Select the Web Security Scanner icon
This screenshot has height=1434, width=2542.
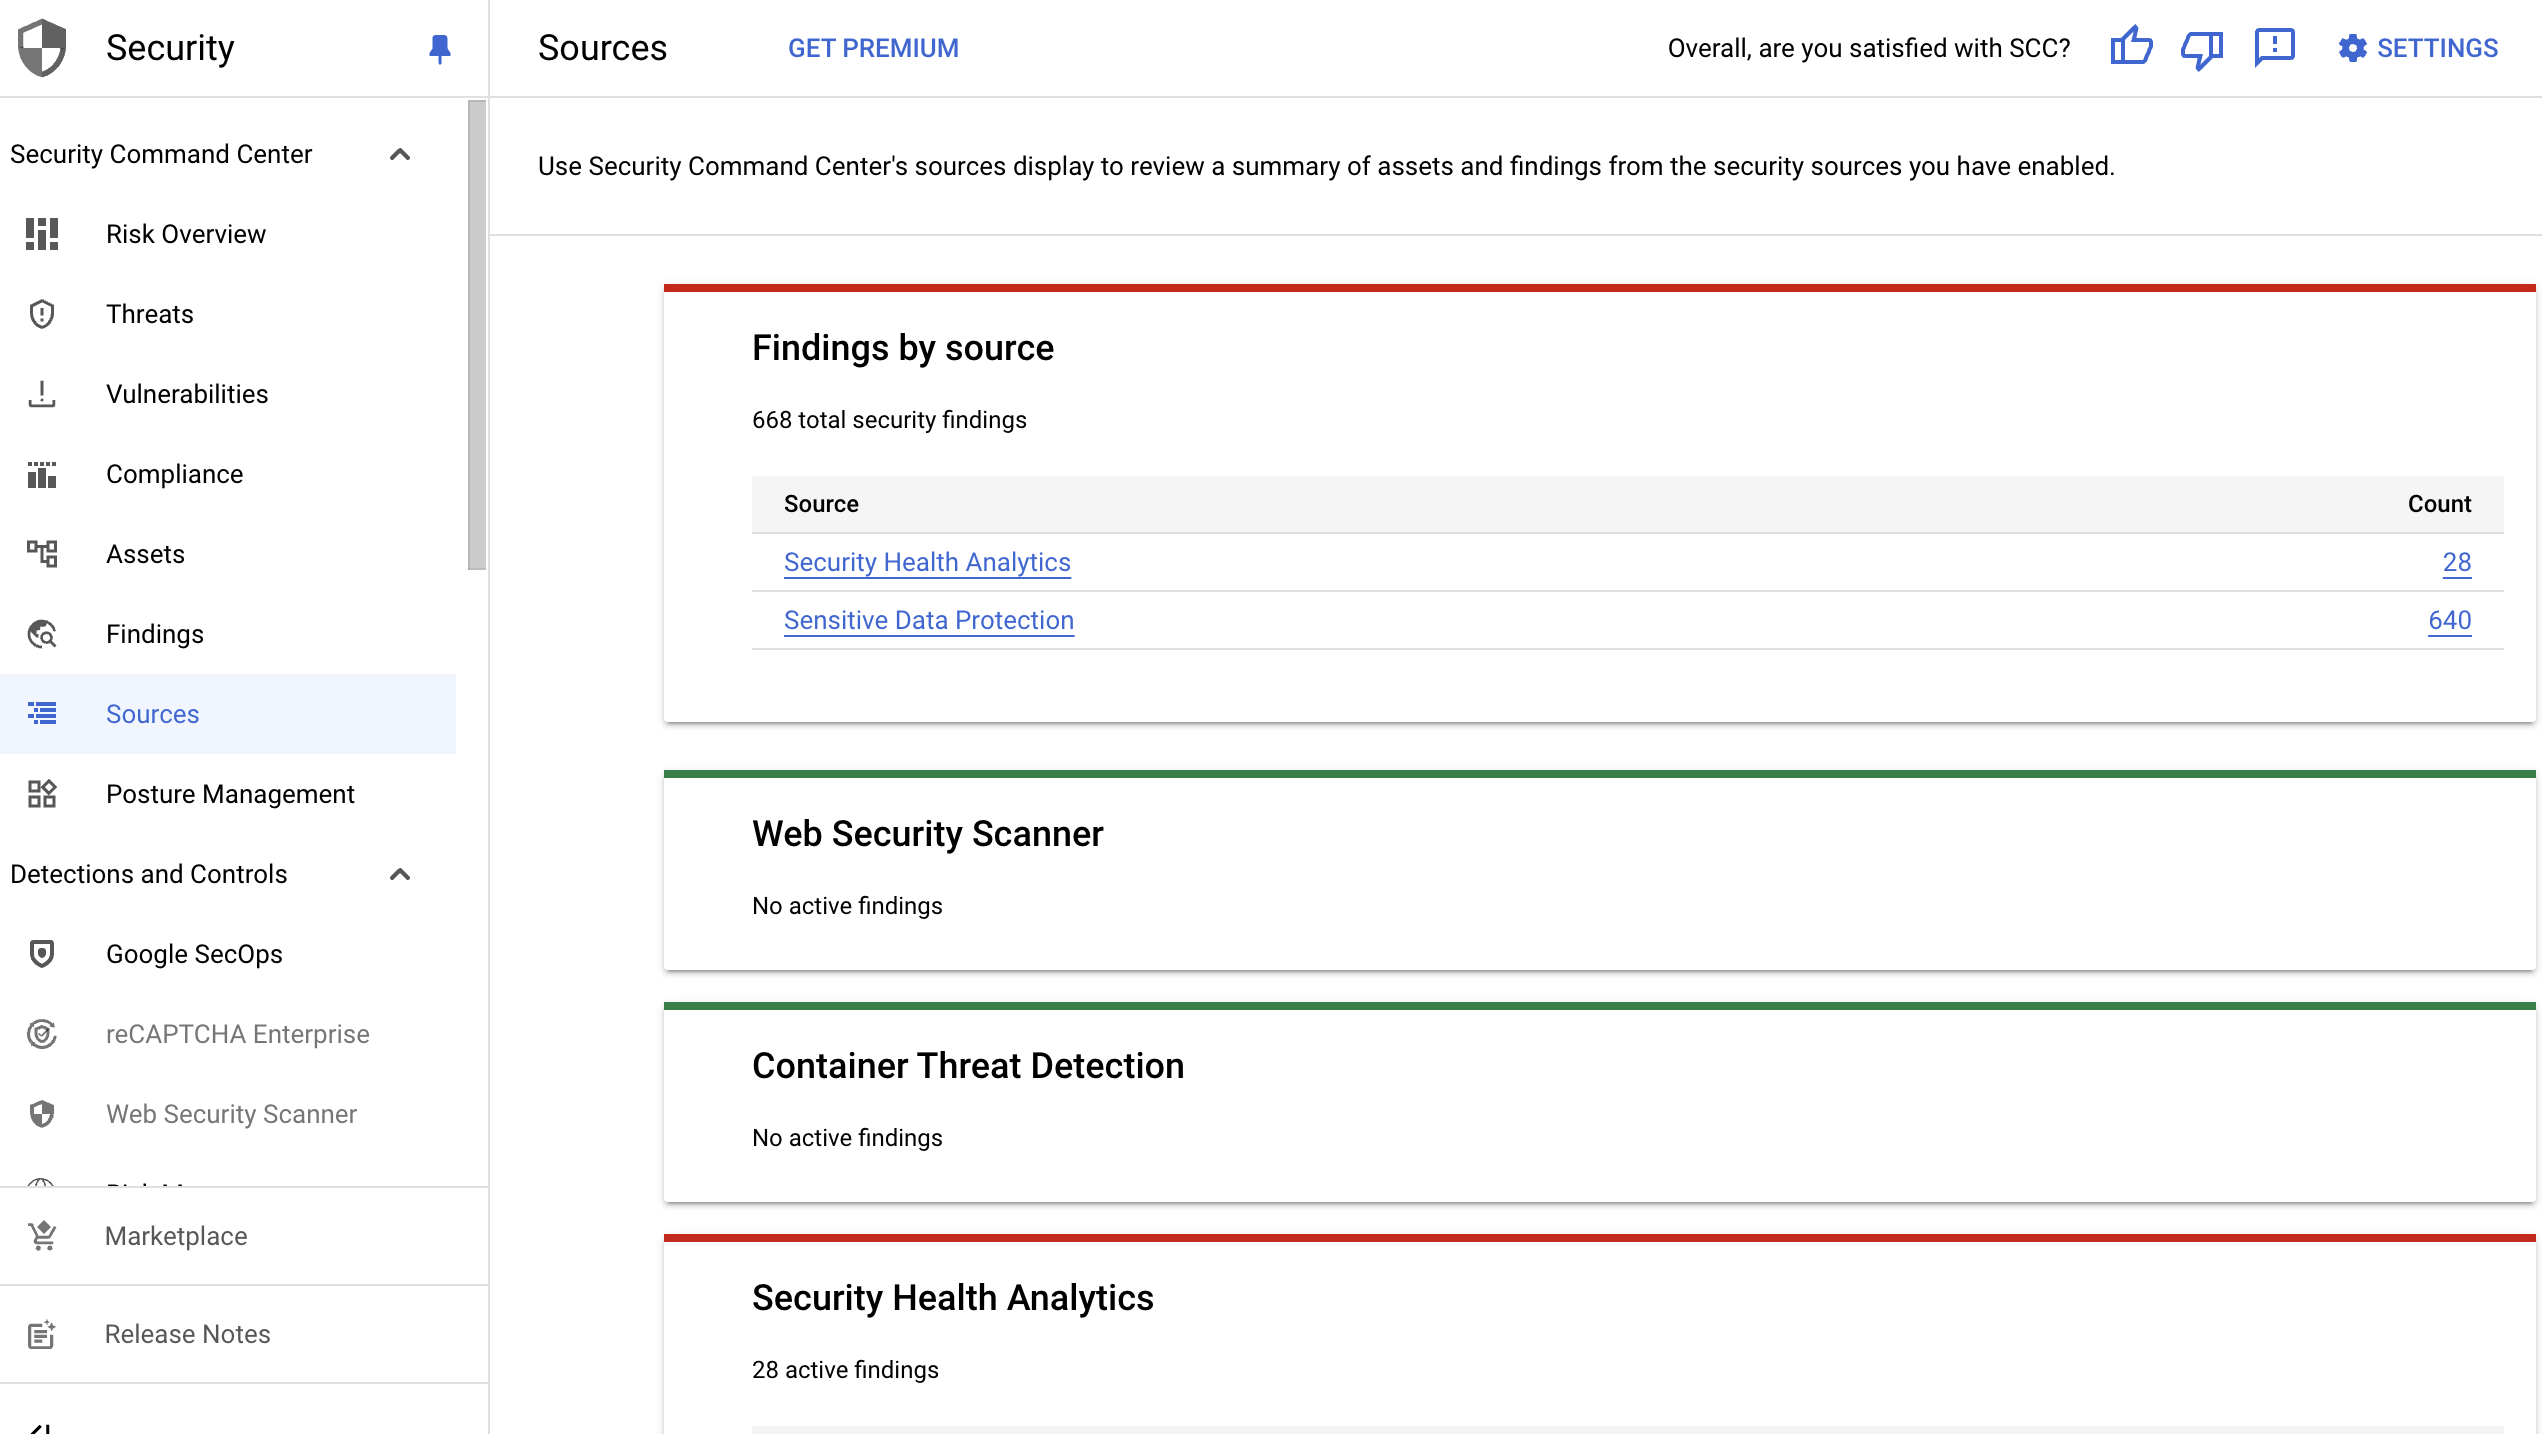tap(41, 1113)
